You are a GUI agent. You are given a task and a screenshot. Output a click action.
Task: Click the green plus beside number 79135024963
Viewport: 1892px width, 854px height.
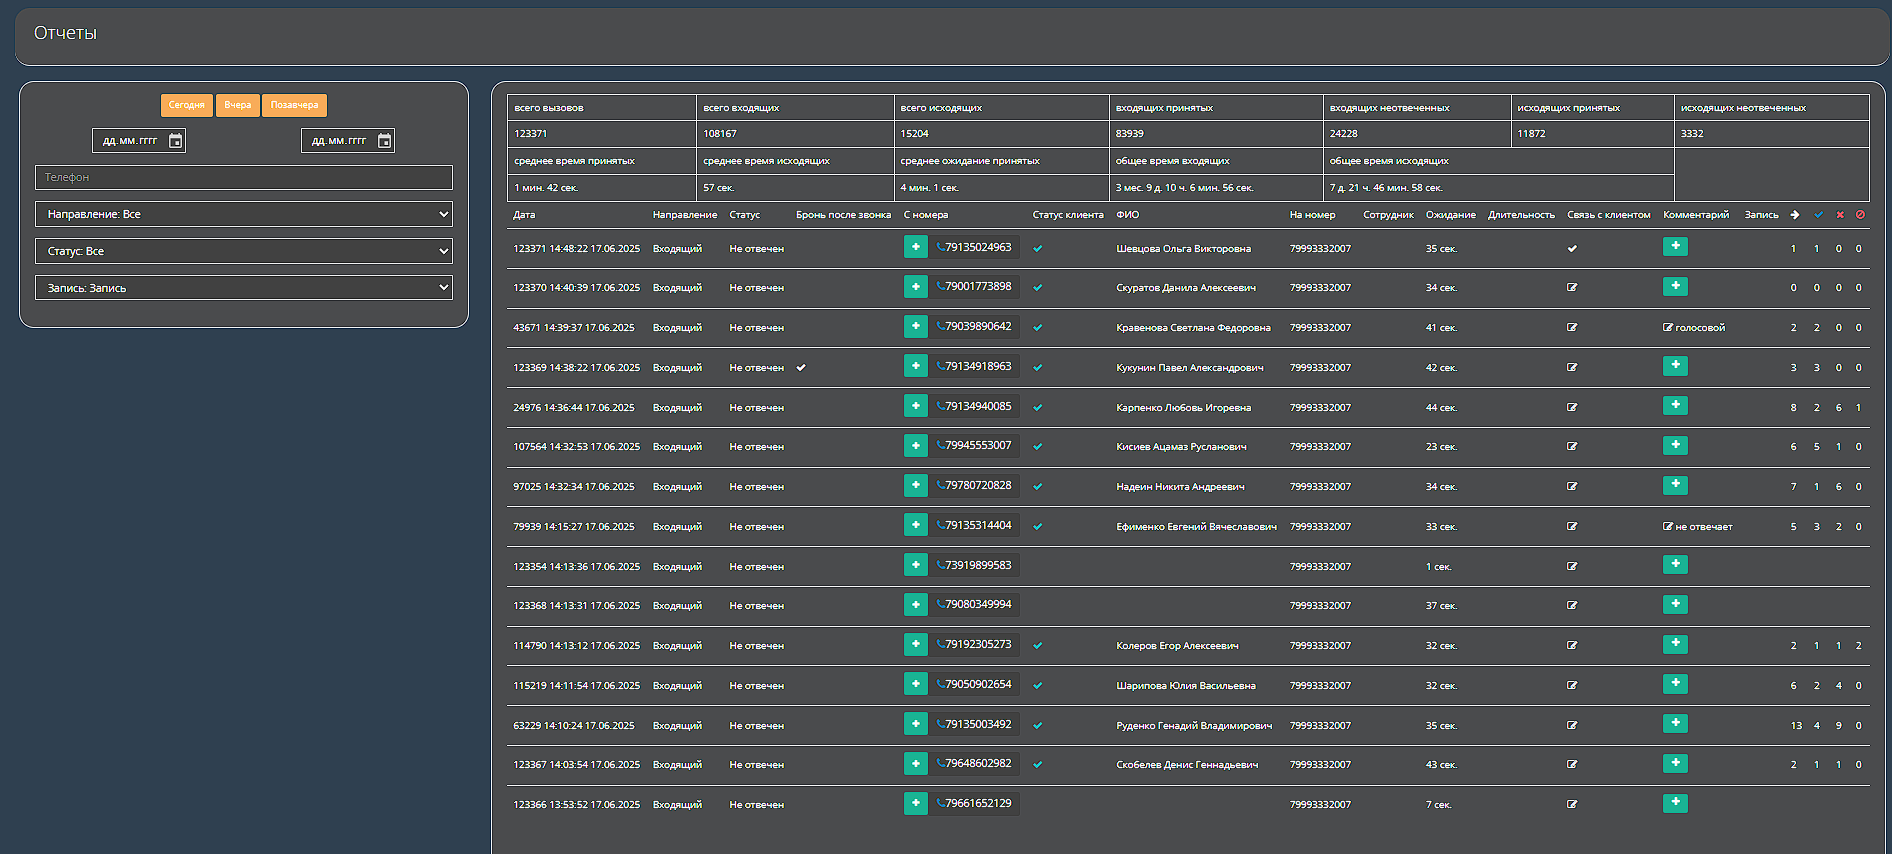point(915,247)
